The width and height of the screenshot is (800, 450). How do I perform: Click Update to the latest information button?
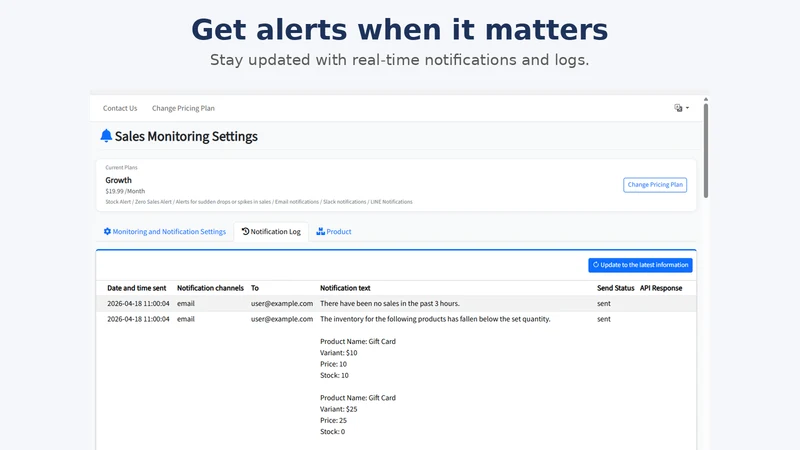tap(640, 265)
